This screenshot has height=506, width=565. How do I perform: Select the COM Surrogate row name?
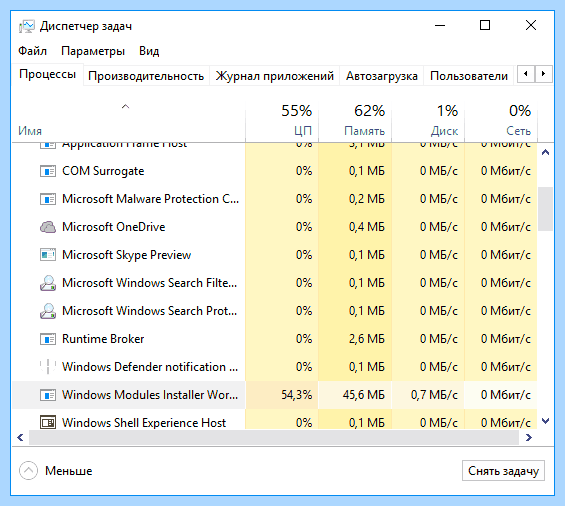click(x=103, y=171)
